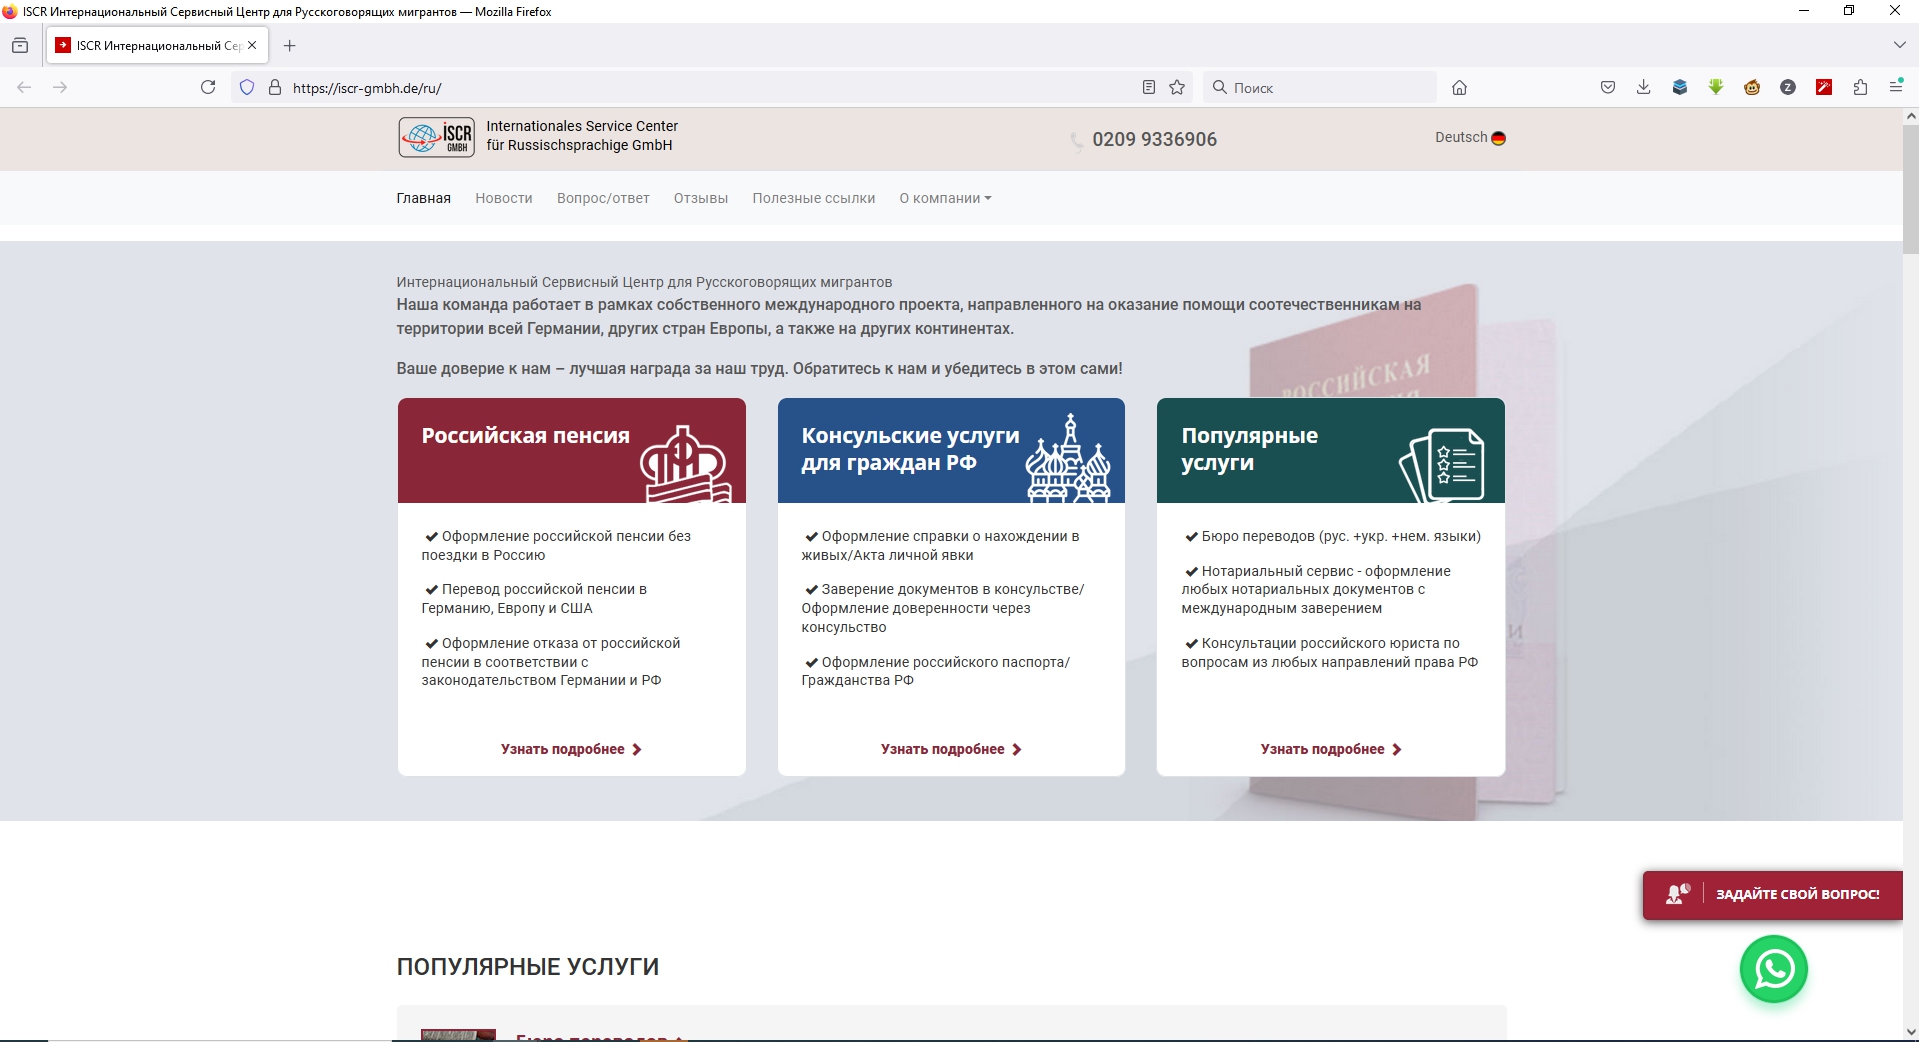Click the ISCR GmbH logo
Image resolution: width=1919 pixels, height=1042 pixels.
click(436, 137)
